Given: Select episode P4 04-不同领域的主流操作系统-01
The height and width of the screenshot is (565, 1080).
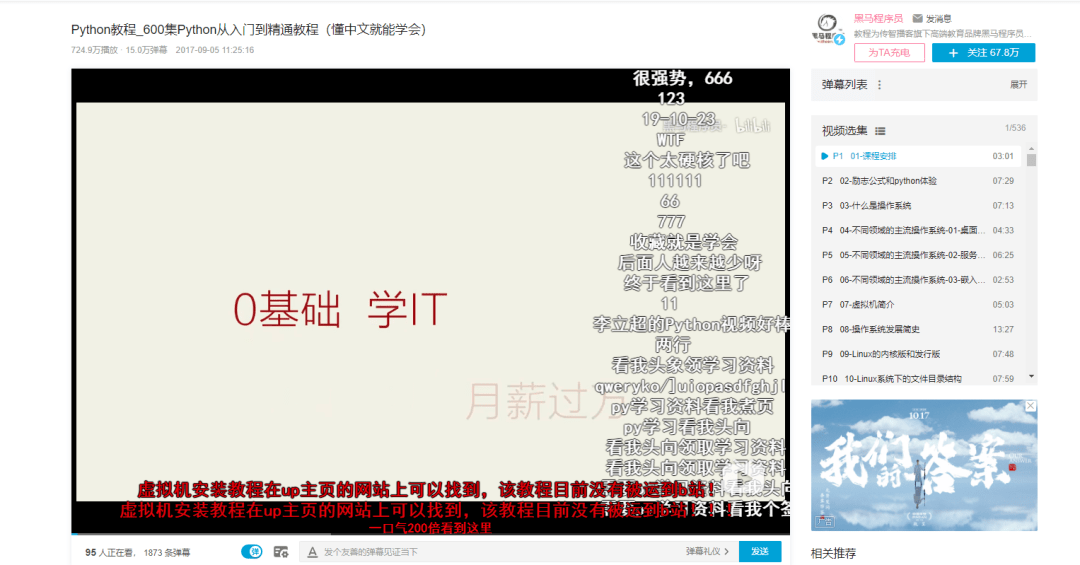Looking at the screenshot, I should (x=918, y=231).
